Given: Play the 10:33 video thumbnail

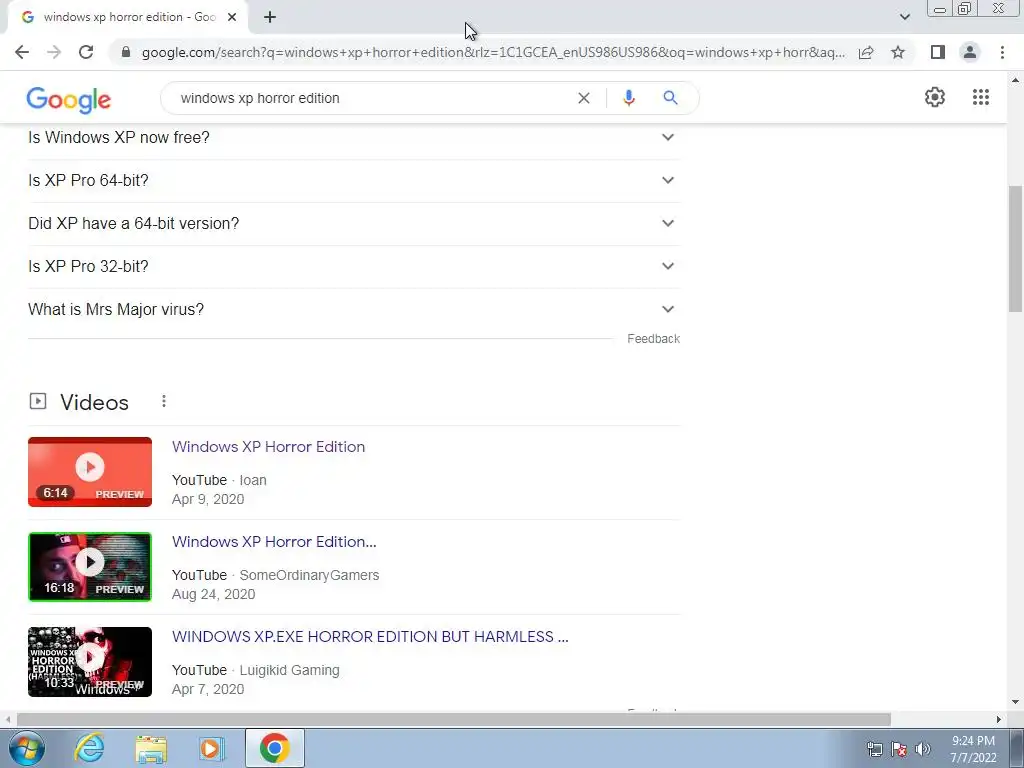Looking at the screenshot, I should point(90,662).
